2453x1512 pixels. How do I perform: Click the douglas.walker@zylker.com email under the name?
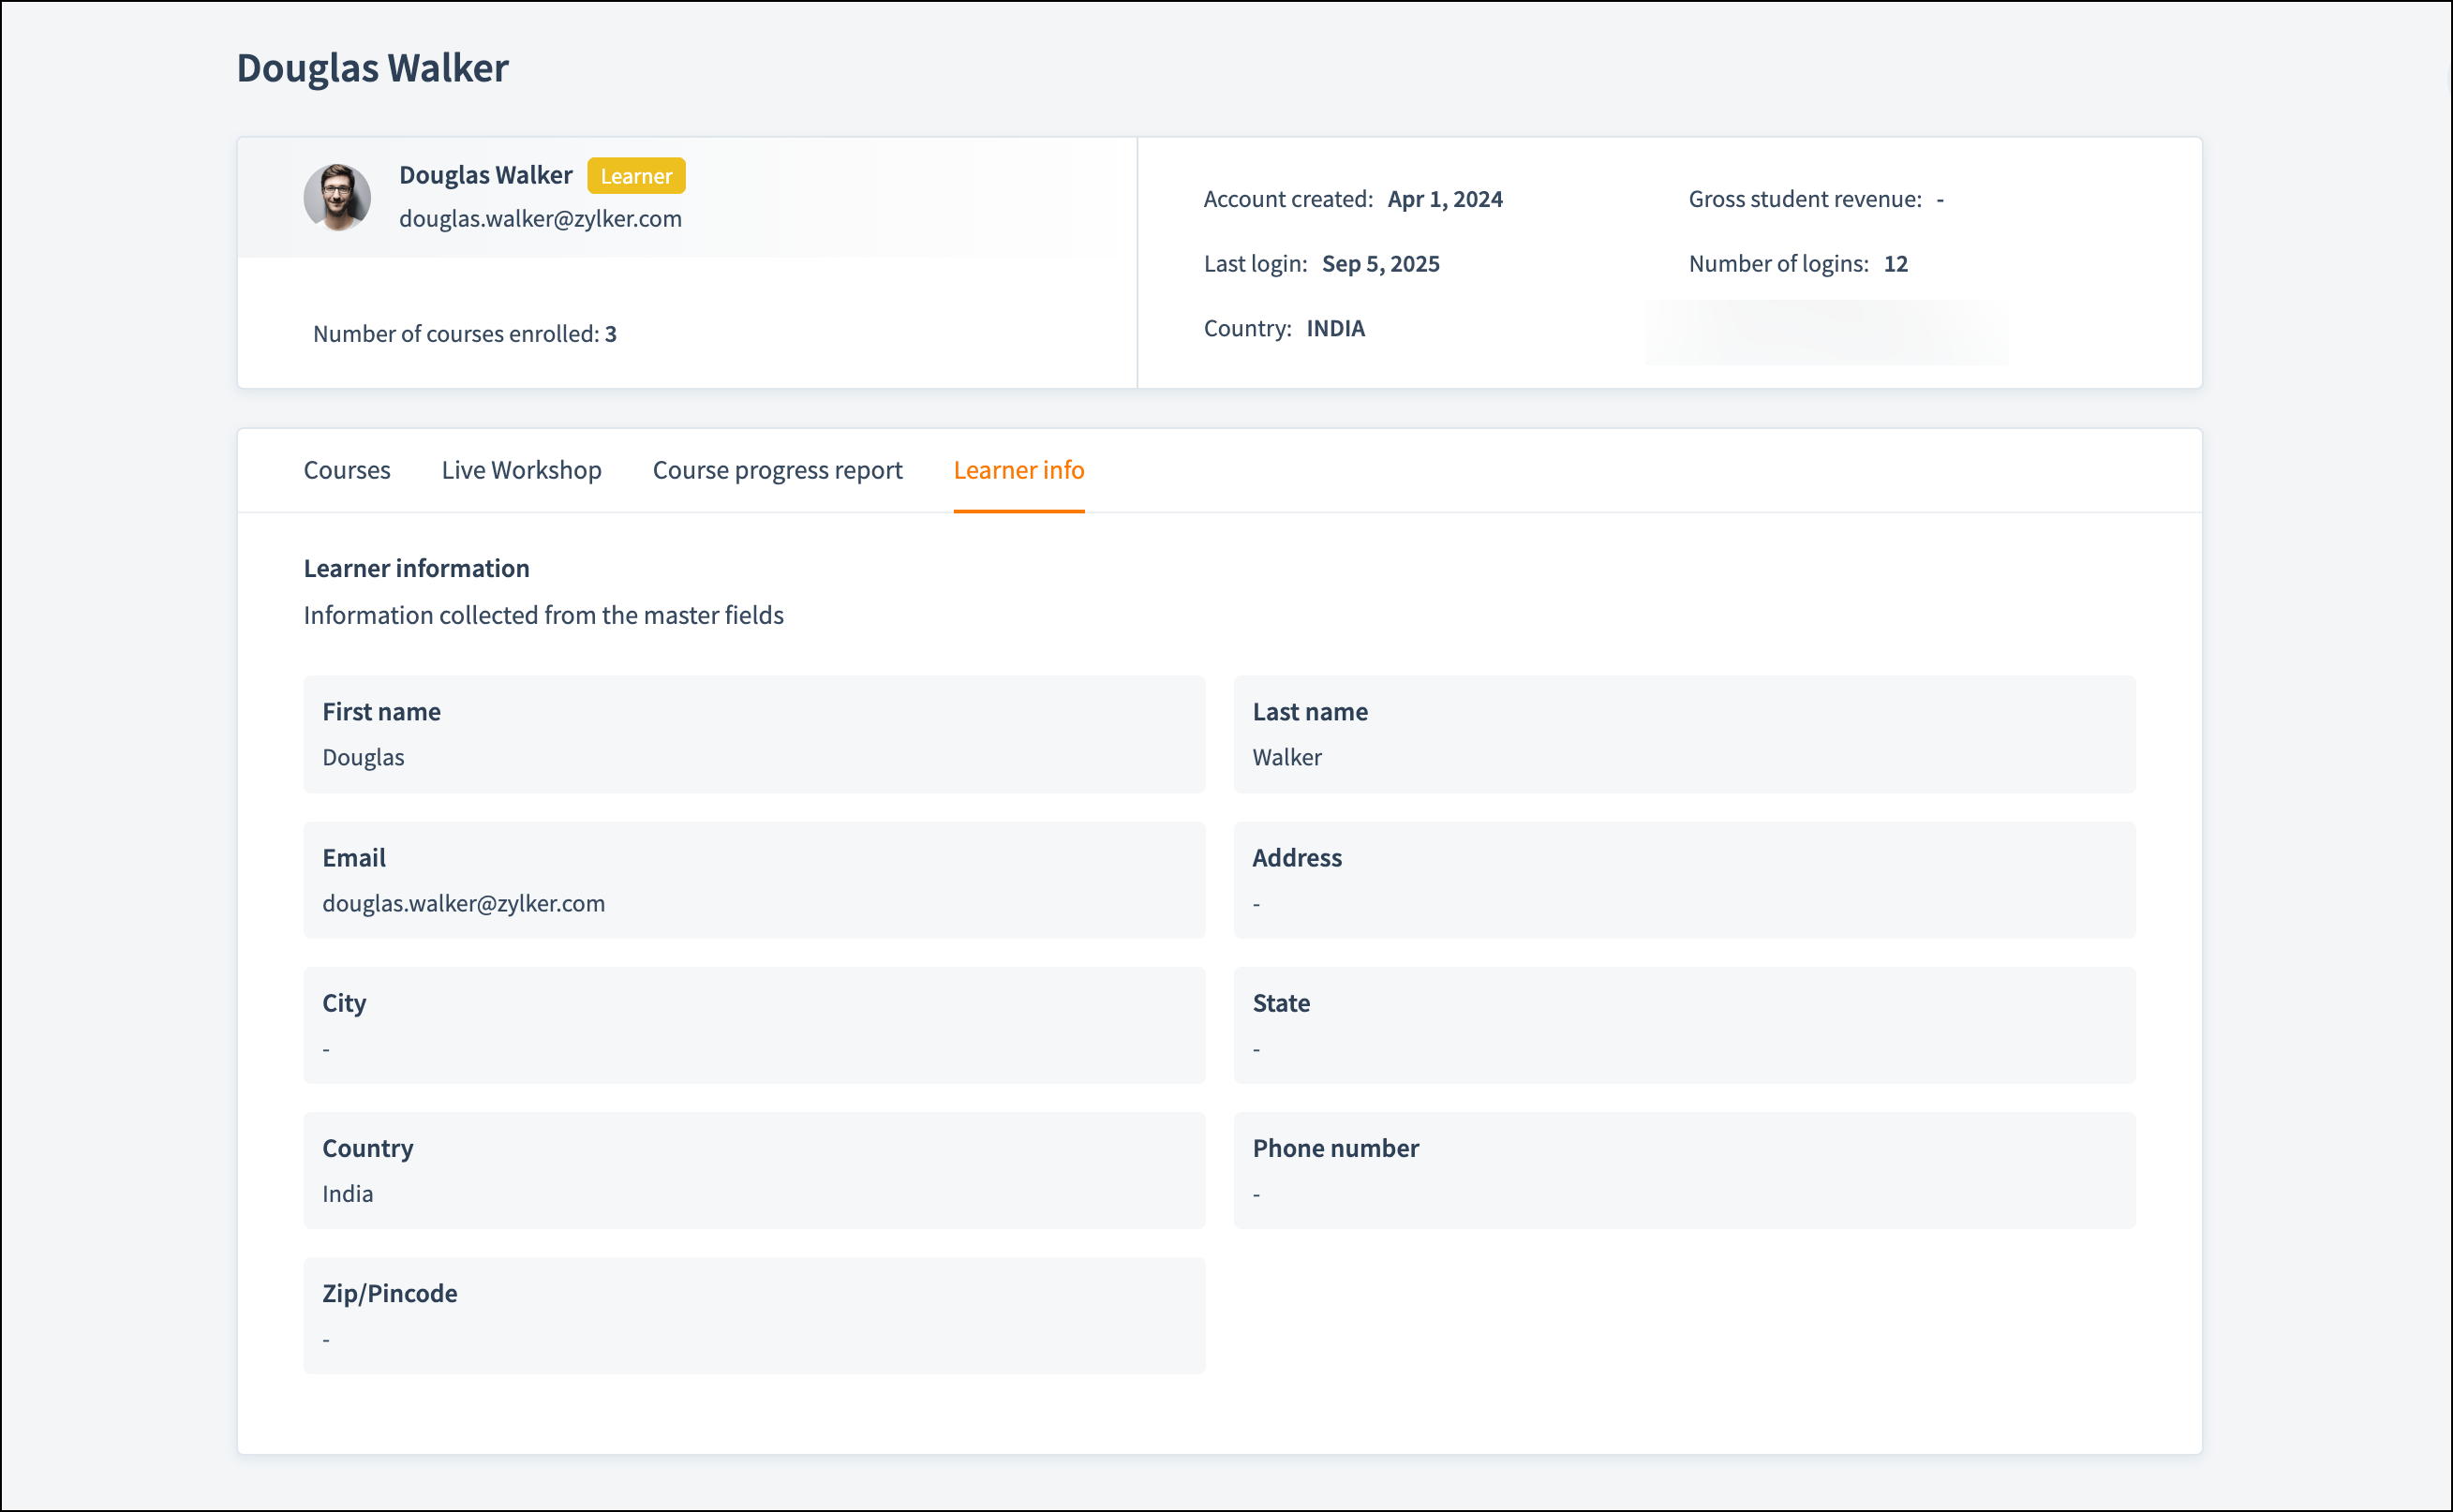[x=540, y=219]
